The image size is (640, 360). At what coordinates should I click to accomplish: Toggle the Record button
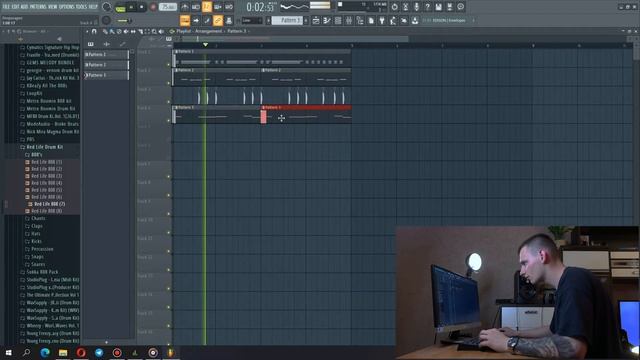tap(153, 7)
